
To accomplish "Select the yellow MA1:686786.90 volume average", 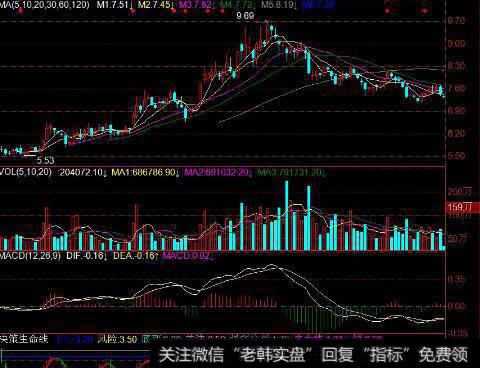I will 145,172.
